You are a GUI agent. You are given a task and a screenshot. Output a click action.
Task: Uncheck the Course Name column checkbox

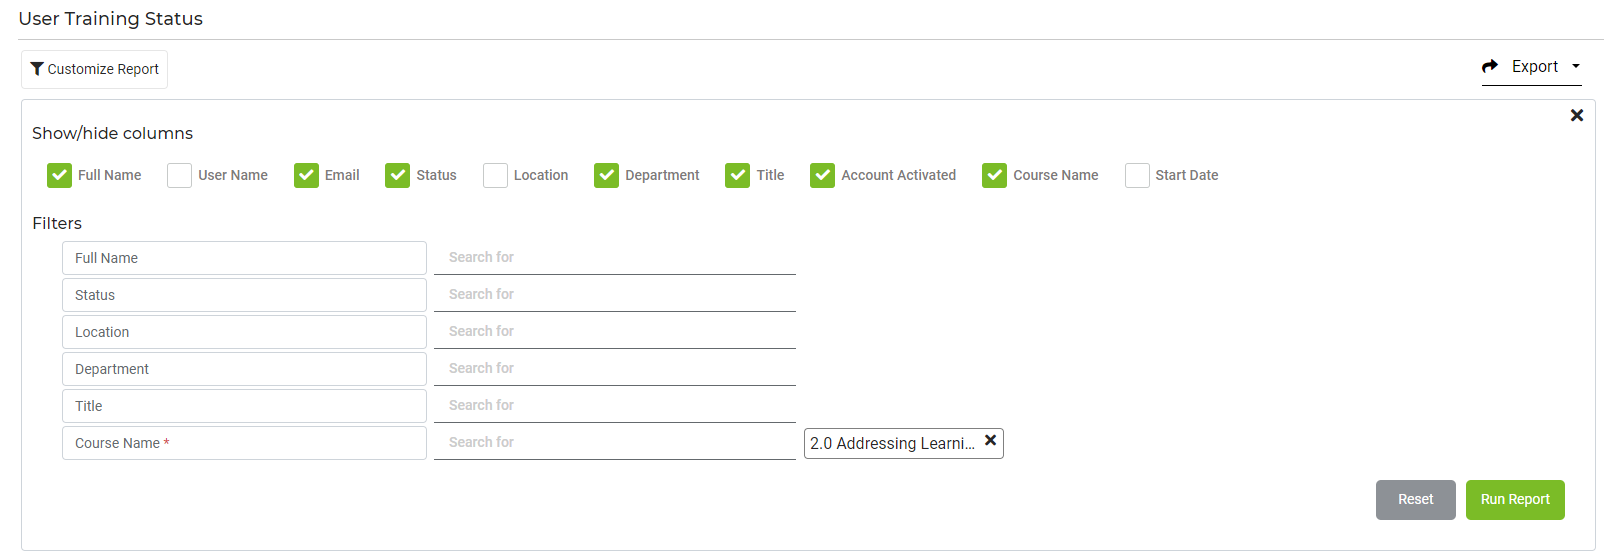tap(995, 176)
